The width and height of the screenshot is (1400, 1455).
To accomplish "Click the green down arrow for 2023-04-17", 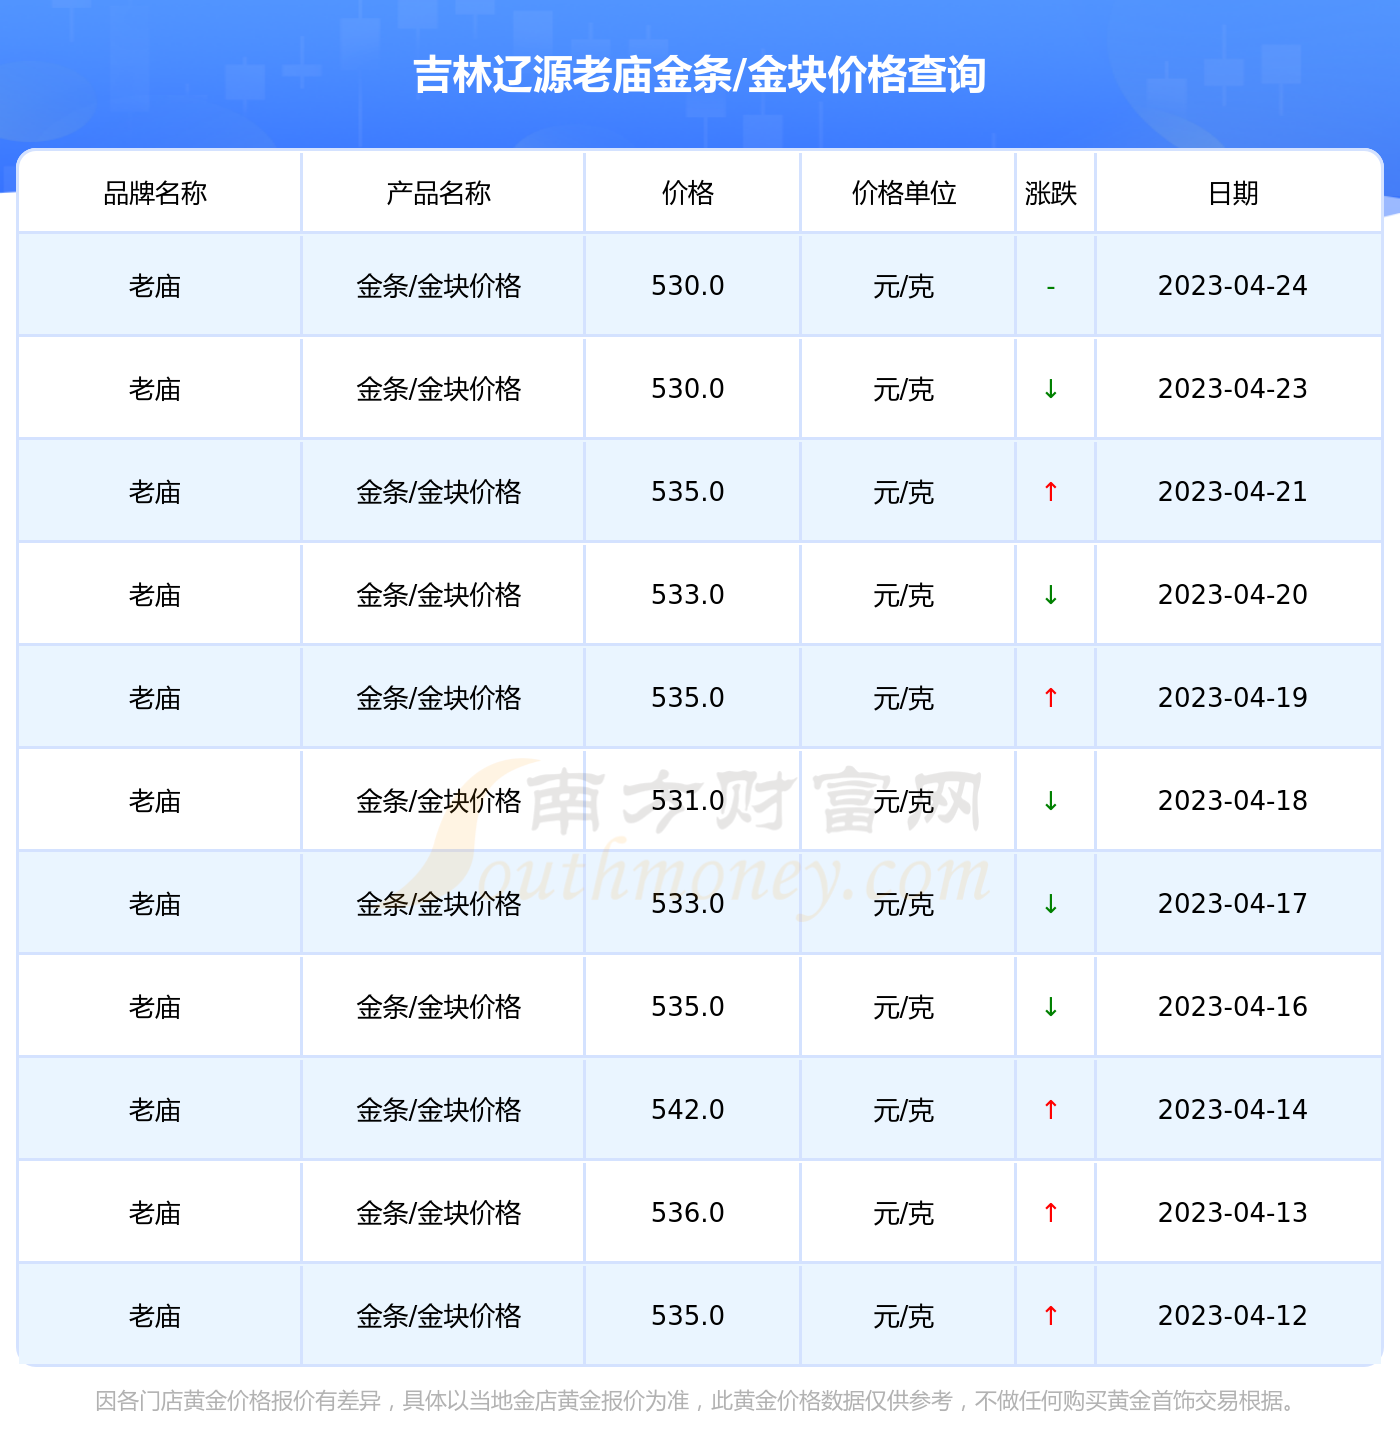I will 1051,904.
